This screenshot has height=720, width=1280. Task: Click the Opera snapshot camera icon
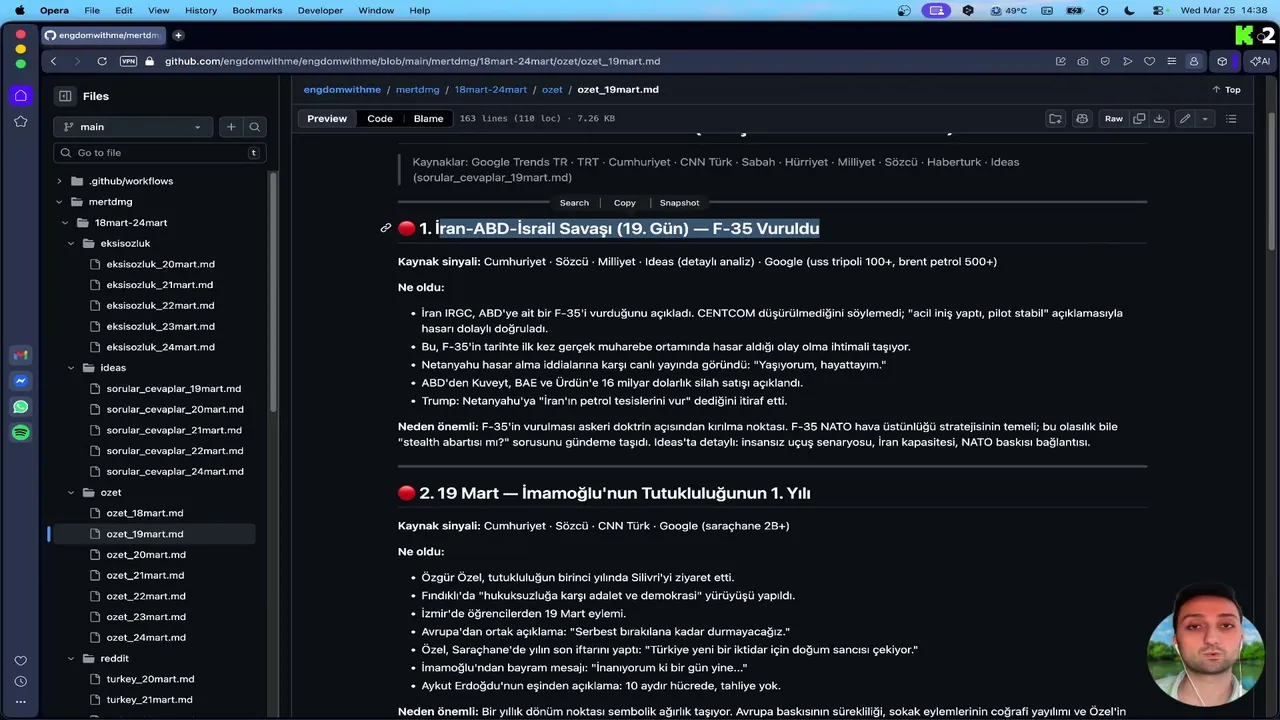[1083, 61]
